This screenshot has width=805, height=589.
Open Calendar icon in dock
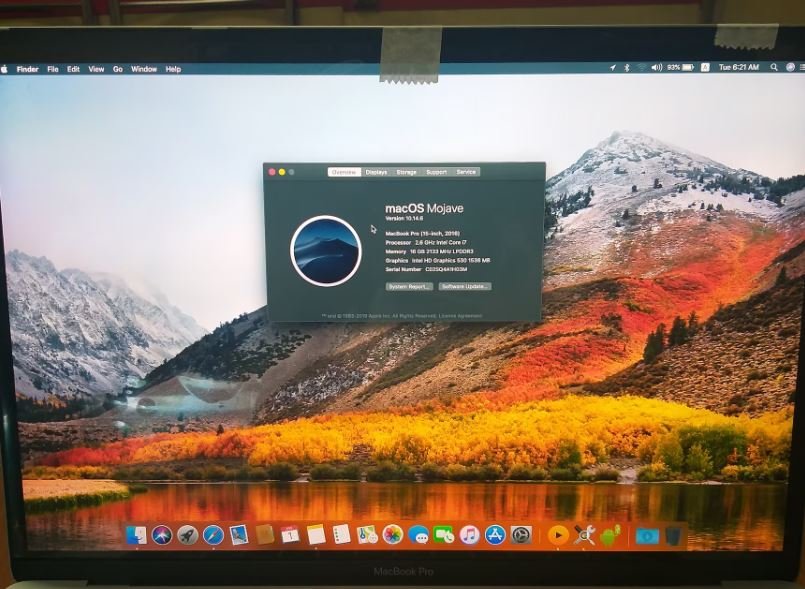click(291, 535)
